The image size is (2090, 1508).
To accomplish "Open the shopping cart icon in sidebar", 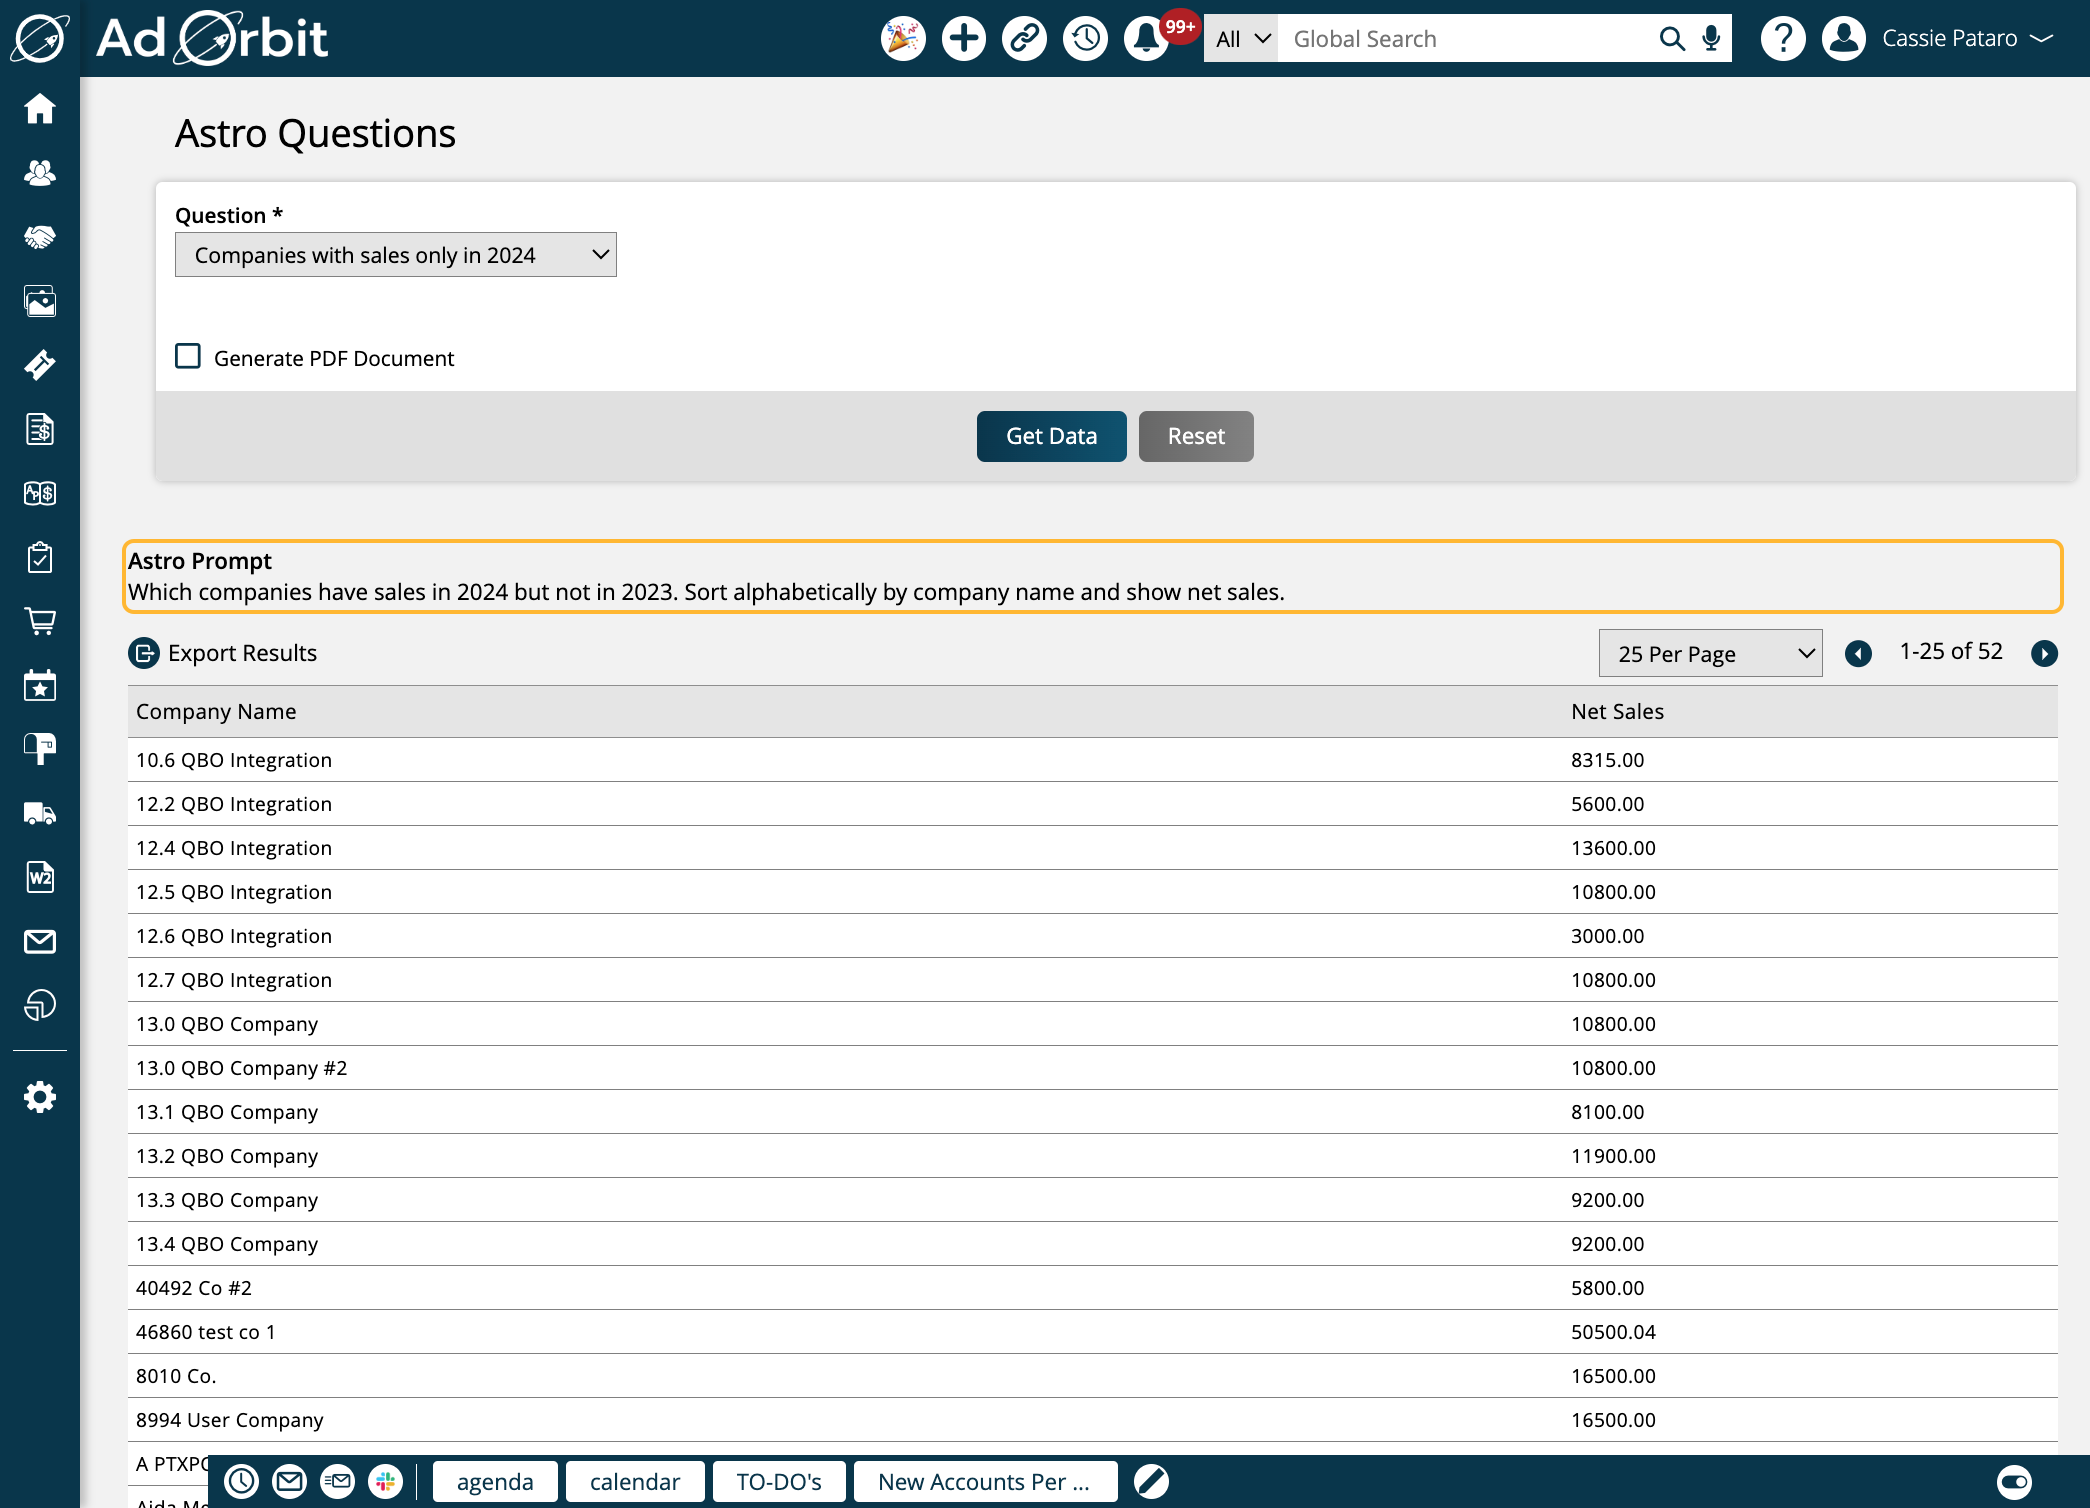I will 40,621.
